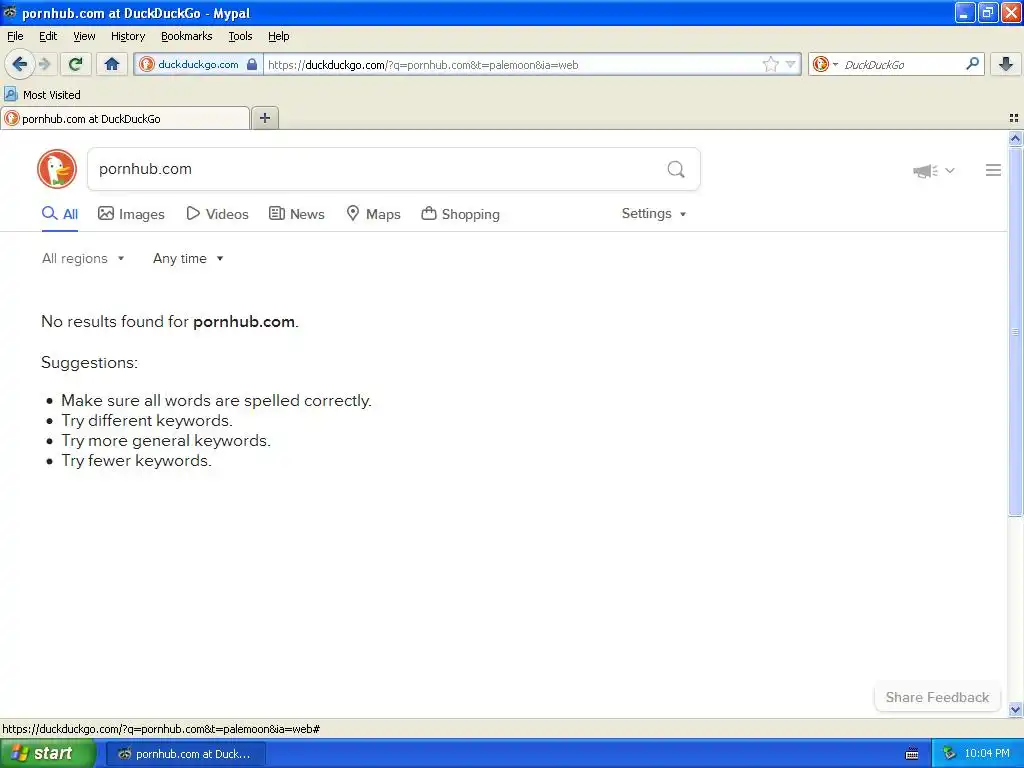Screen dimensions: 1024x768
Task: Switch to the Maps tab
Action: point(373,214)
